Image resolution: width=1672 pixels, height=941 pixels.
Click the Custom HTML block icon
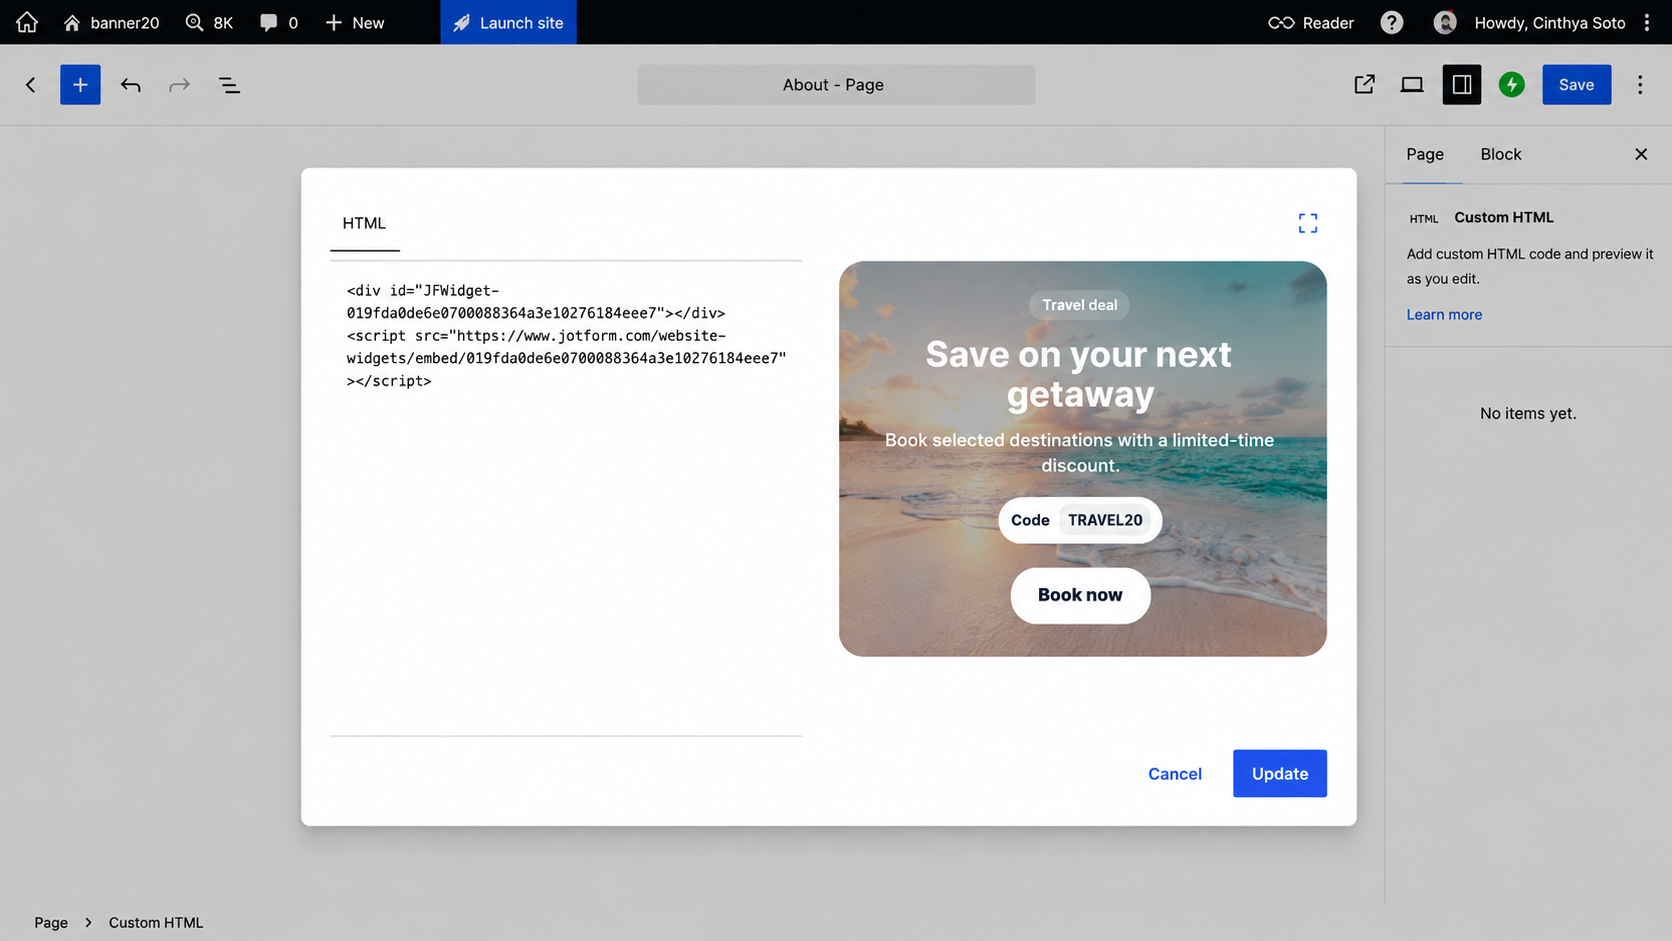tap(1424, 218)
